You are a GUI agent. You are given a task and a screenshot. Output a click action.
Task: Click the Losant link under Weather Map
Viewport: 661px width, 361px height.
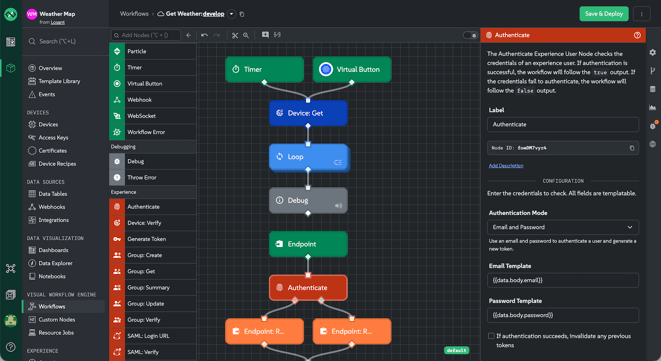(58, 22)
